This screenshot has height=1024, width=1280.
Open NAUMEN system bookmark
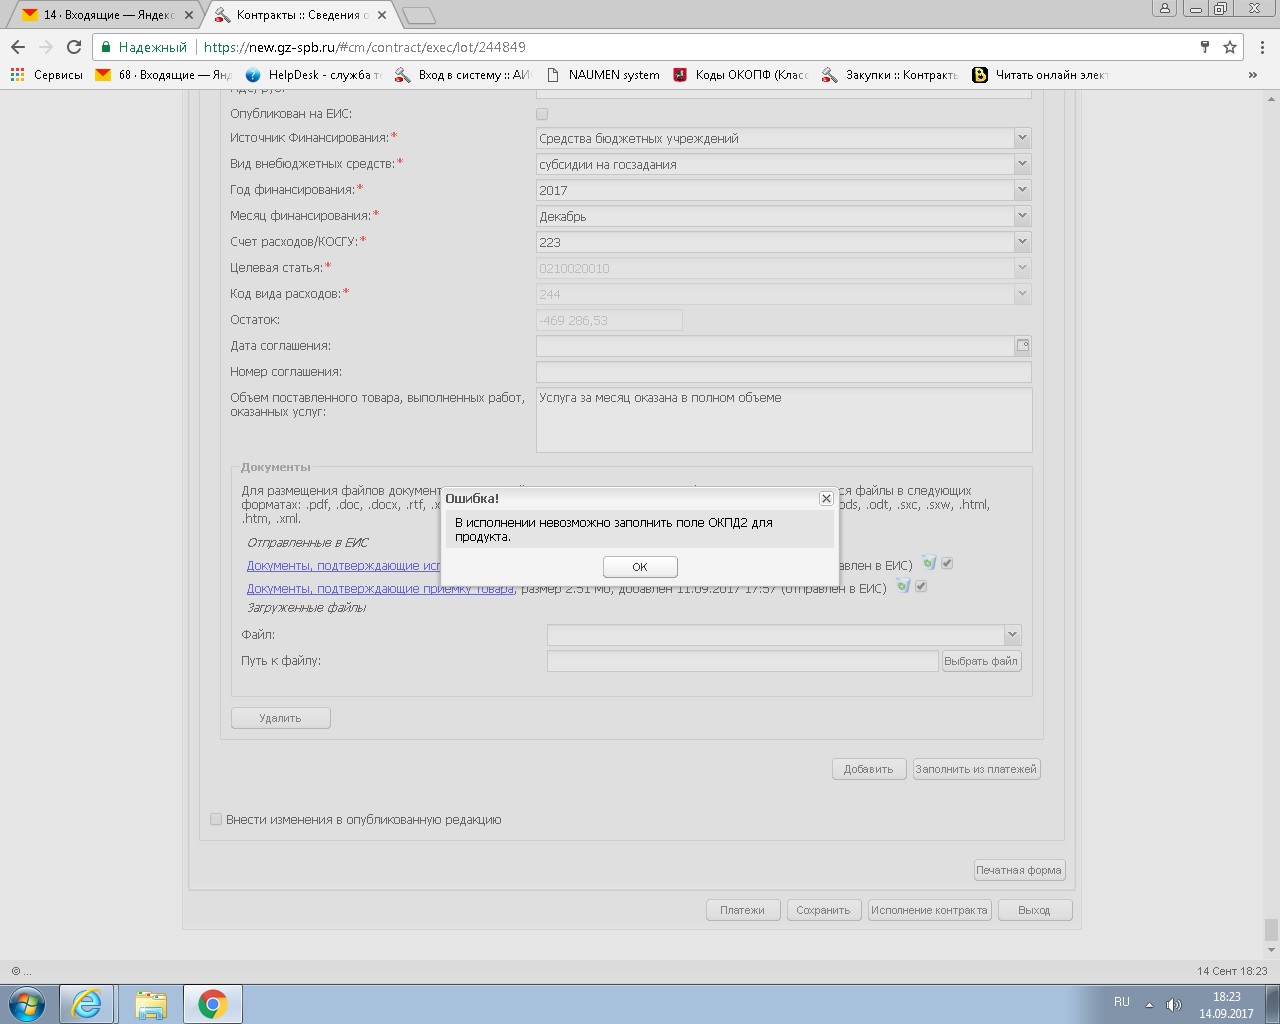(x=603, y=75)
